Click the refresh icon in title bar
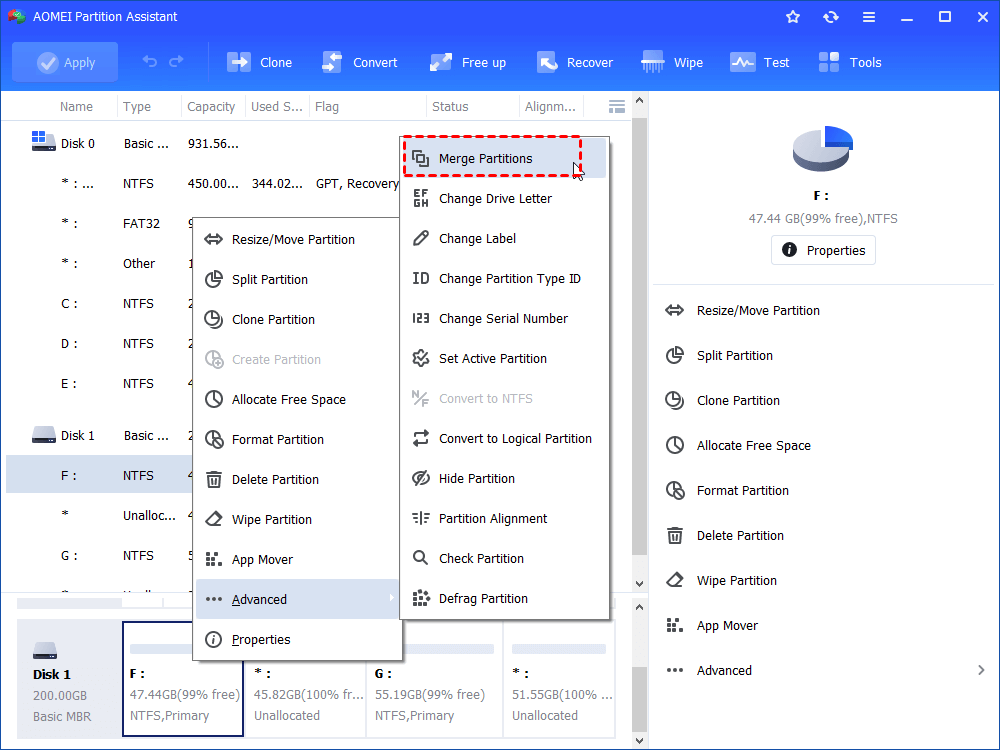The width and height of the screenshot is (1000, 750). [830, 17]
